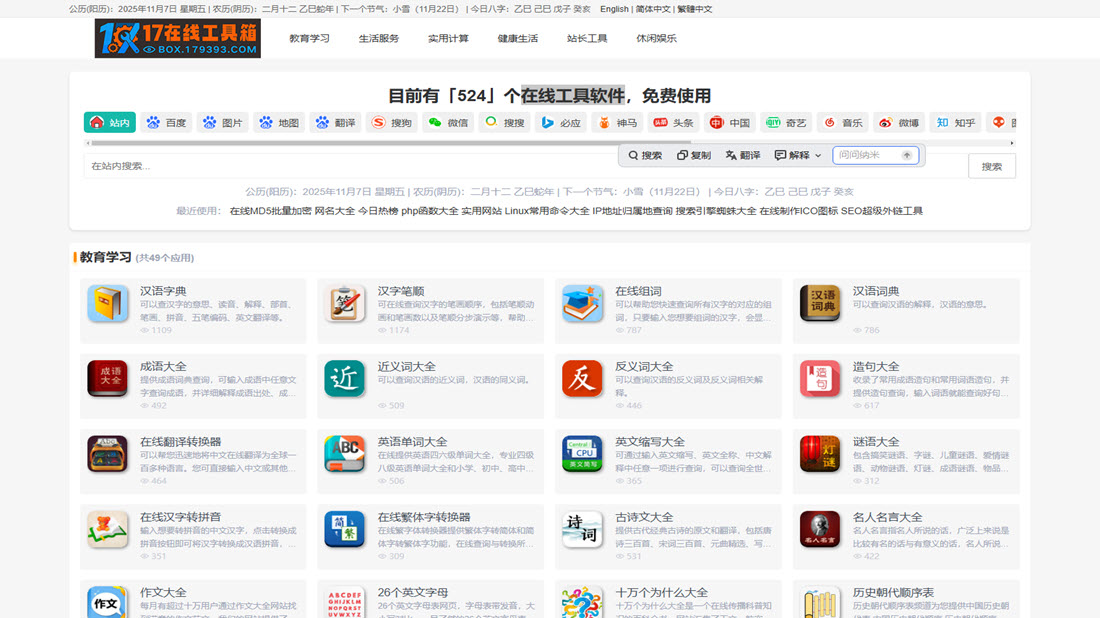This screenshot has height=618, width=1100.
Task: Switch search engine to 百度
Action: click(166, 123)
